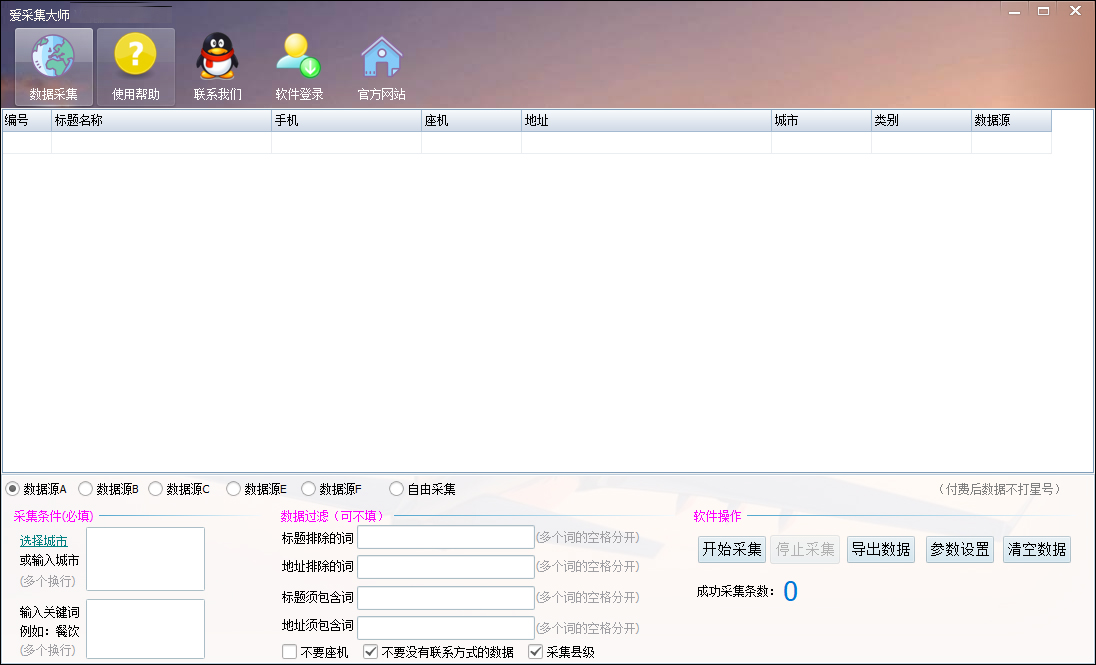Click the city name input box
The height and width of the screenshot is (665, 1096).
(144, 558)
